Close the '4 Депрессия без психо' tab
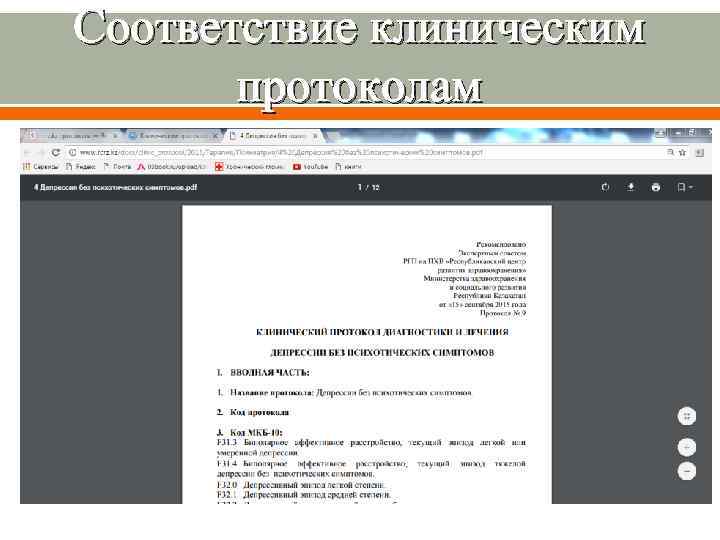 315,136
